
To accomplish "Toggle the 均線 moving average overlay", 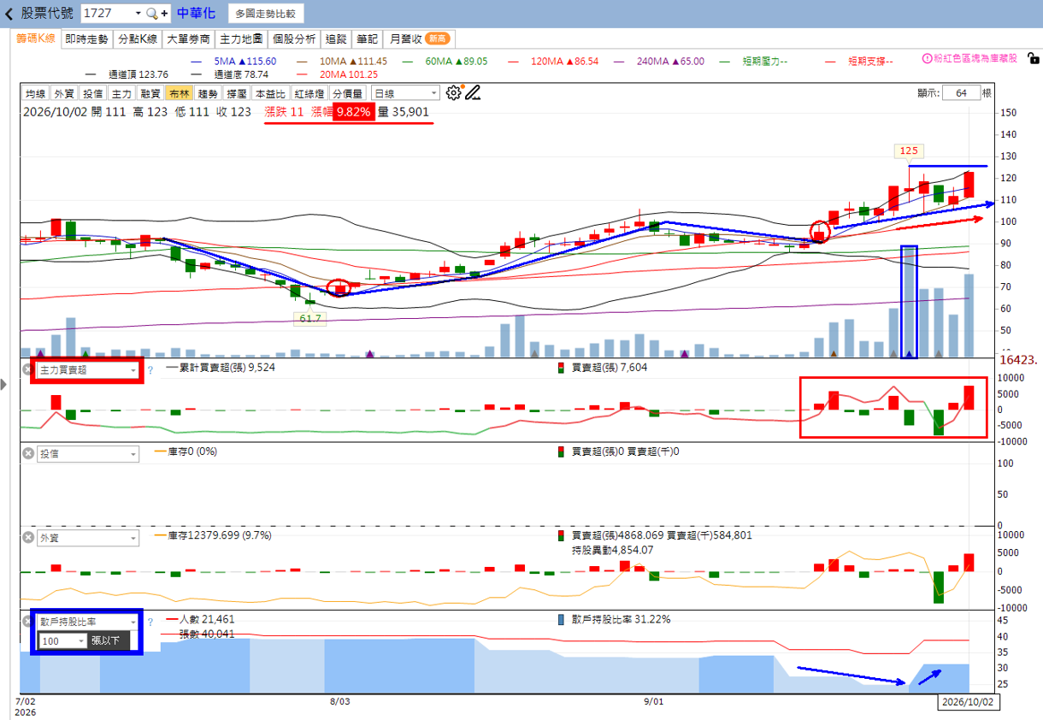I will [x=35, y=94].
